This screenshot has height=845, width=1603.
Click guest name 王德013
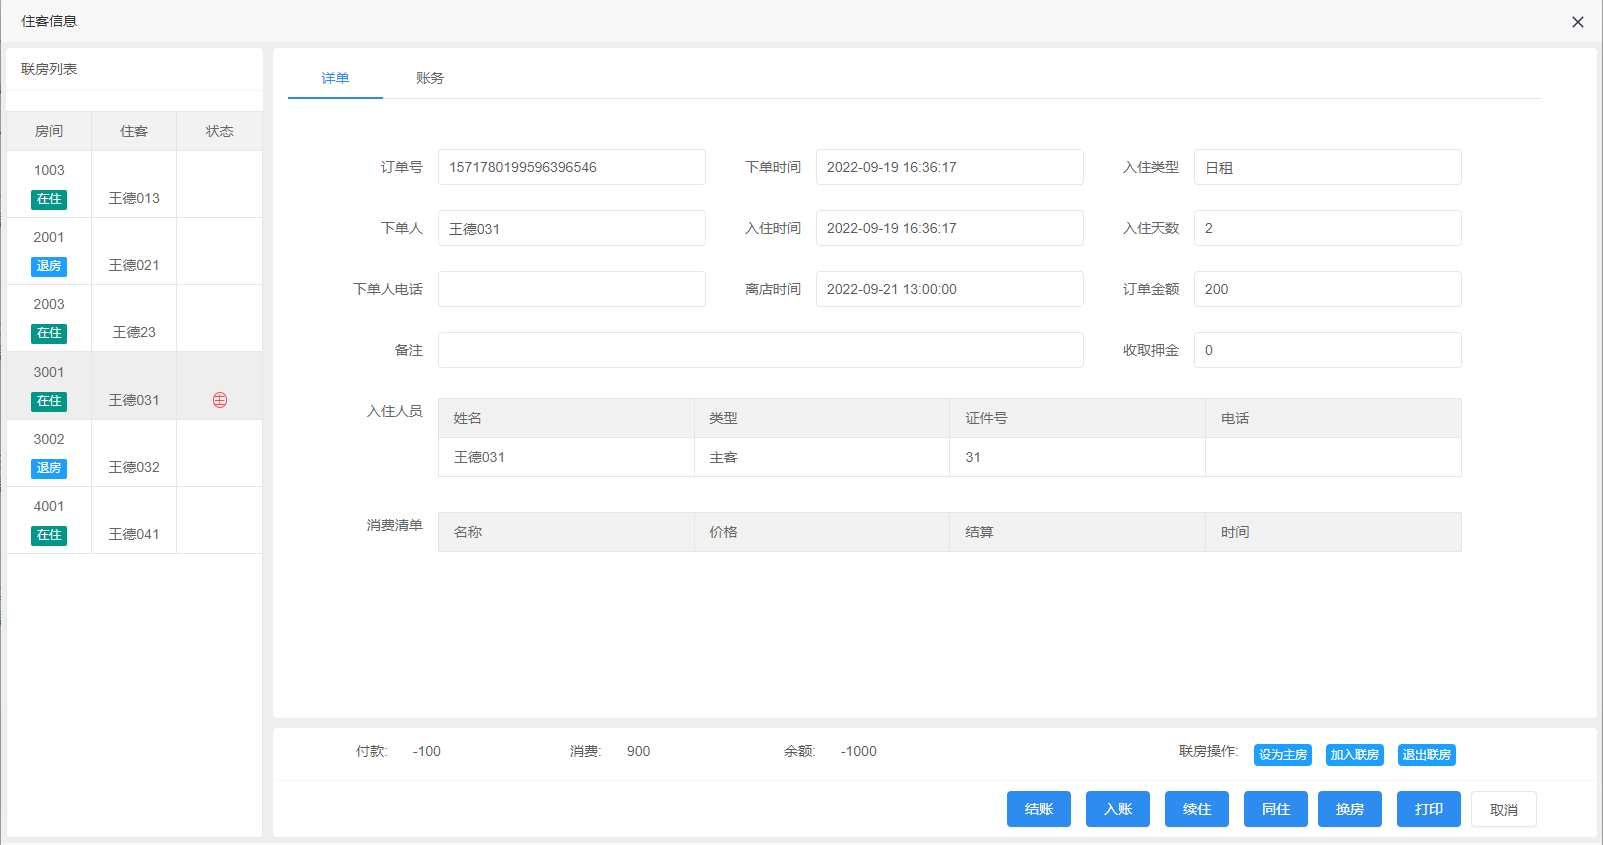tap(134, 198)
